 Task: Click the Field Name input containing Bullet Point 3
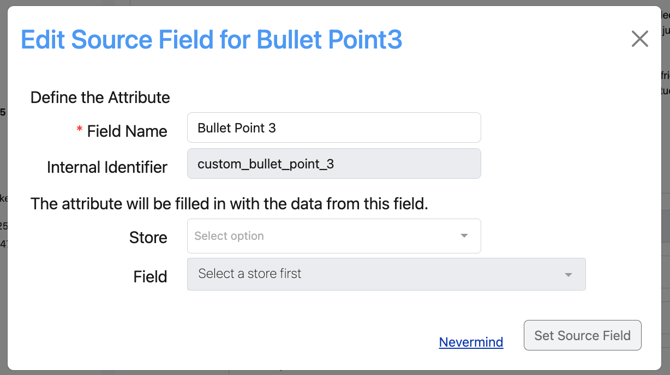pyautogui.click(x=334, y=128)
